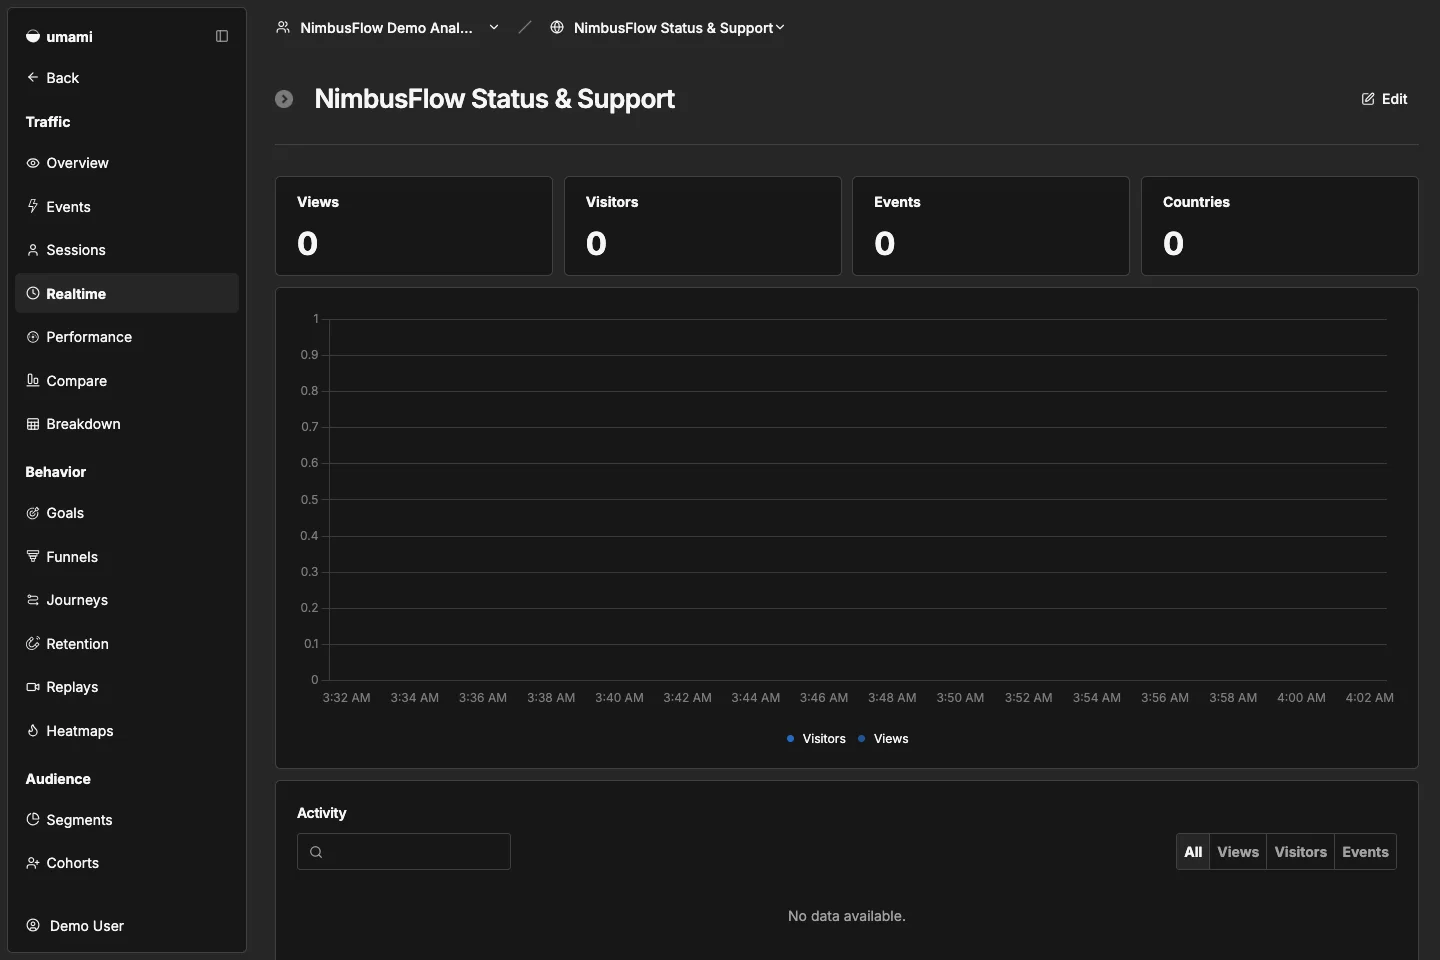This screenshot has height=960, width=1440.
Task: Click the Breakdown table icon
Action: point(33,424)
